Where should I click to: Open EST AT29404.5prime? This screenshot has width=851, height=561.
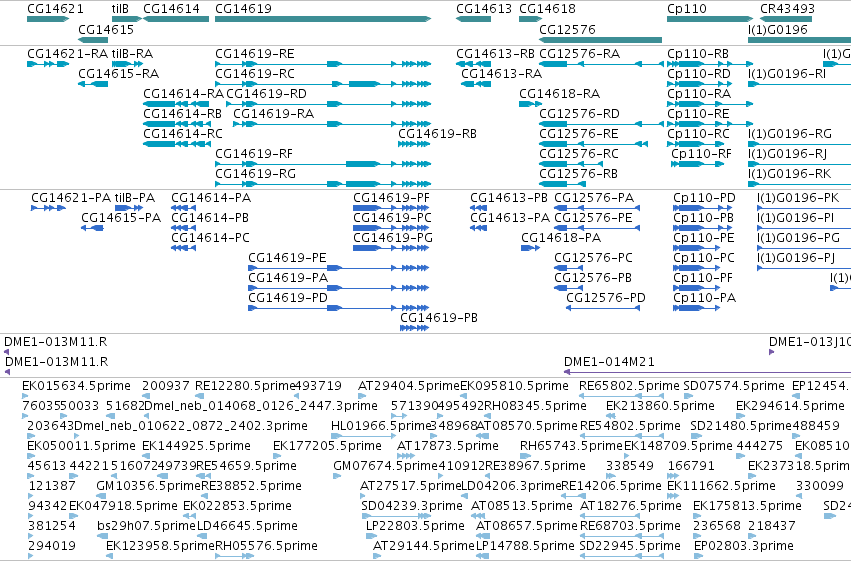tap(409, 386)
